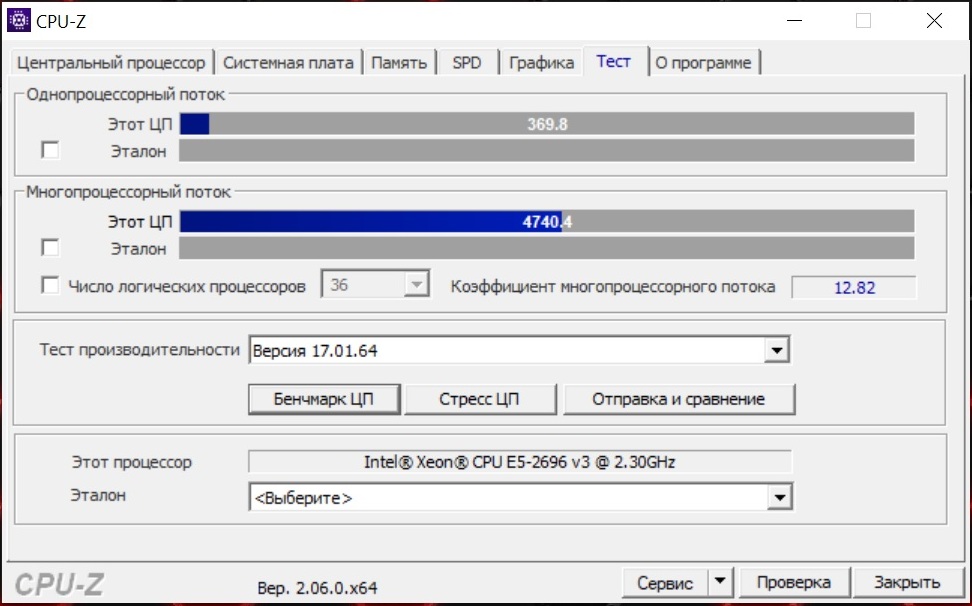Expand the Сервис dropdown arrow
This screenshot has width=972, height=606.
point(720,582)
